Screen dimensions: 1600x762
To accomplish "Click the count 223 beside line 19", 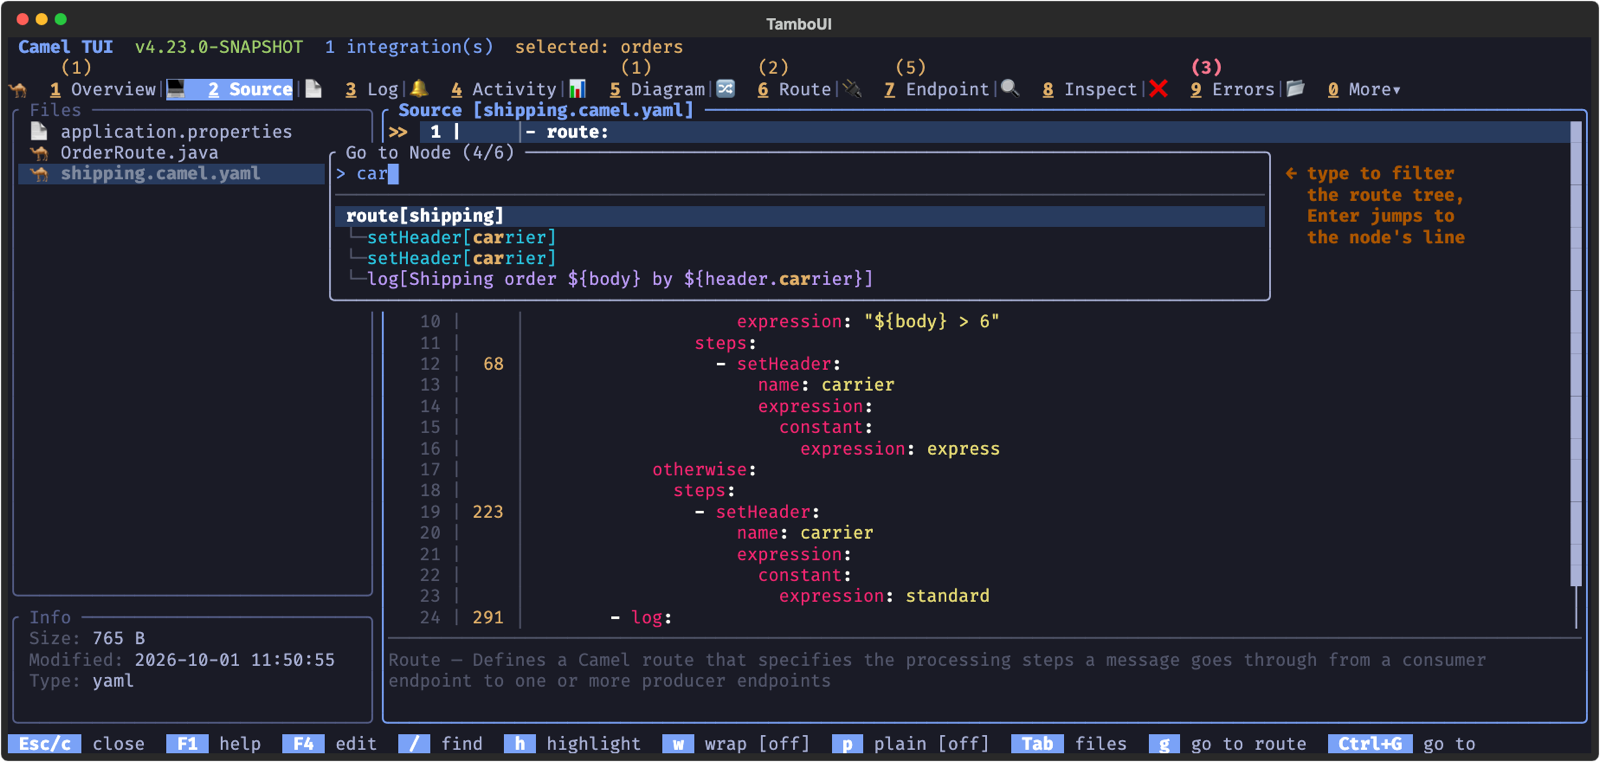I will click(x=488, y=512).
